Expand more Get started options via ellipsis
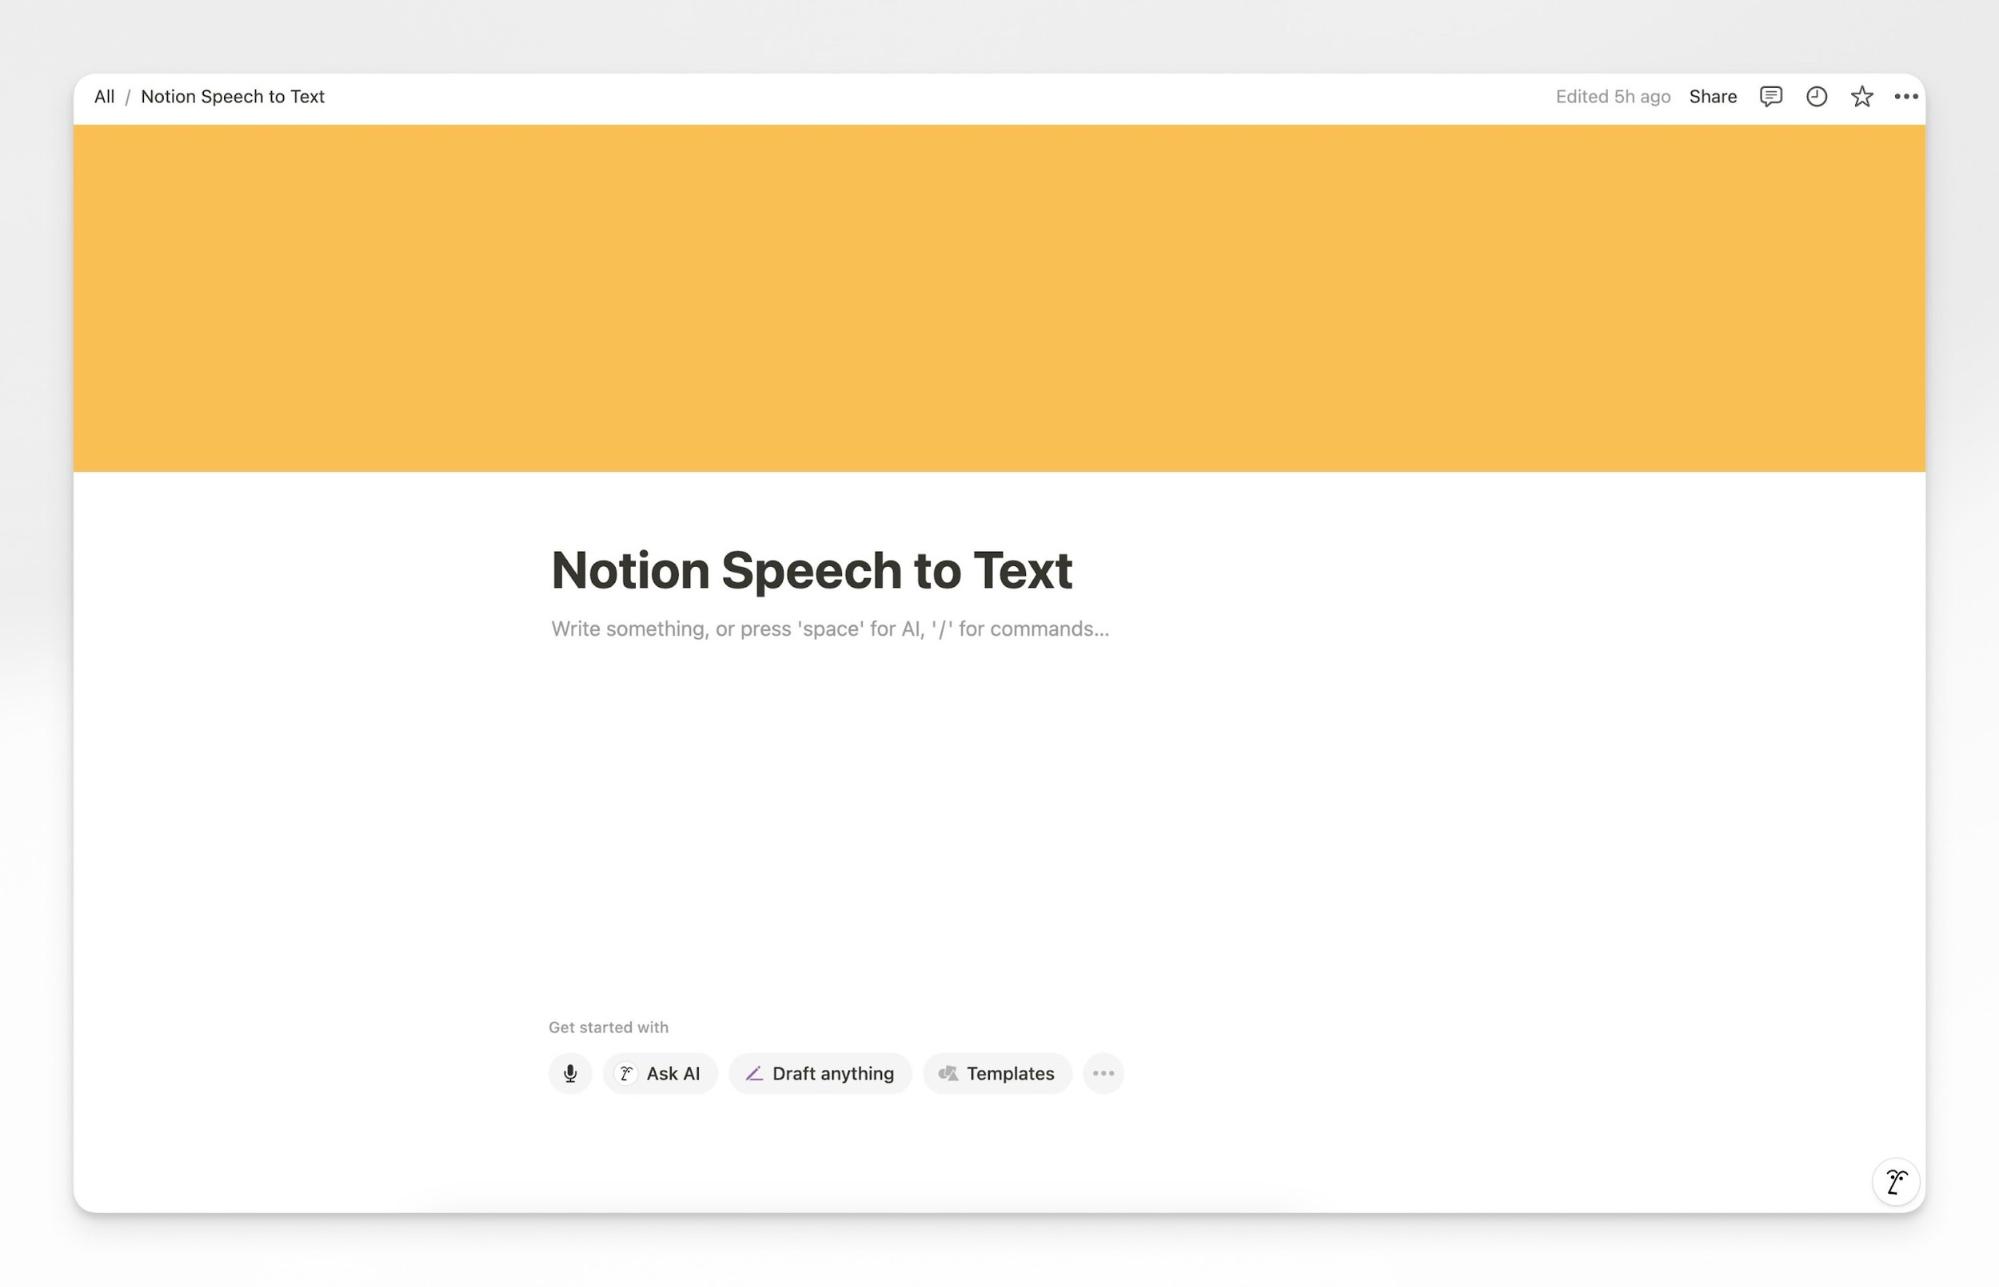Image resolution: width=1999 pixels, height=1287 pixels. [x=1103, y=1073]
